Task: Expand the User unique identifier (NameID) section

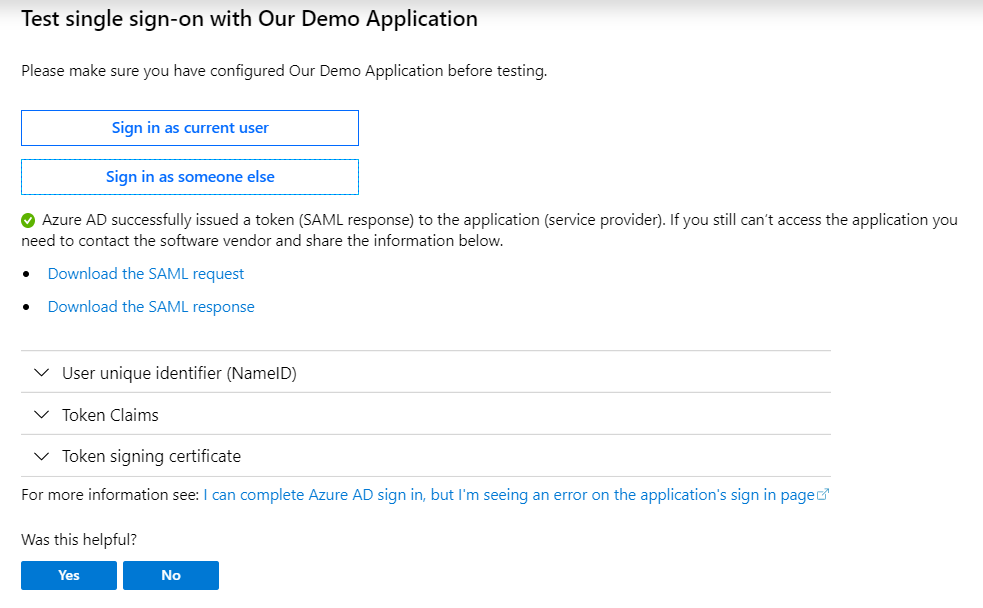Action: (179, 373)
